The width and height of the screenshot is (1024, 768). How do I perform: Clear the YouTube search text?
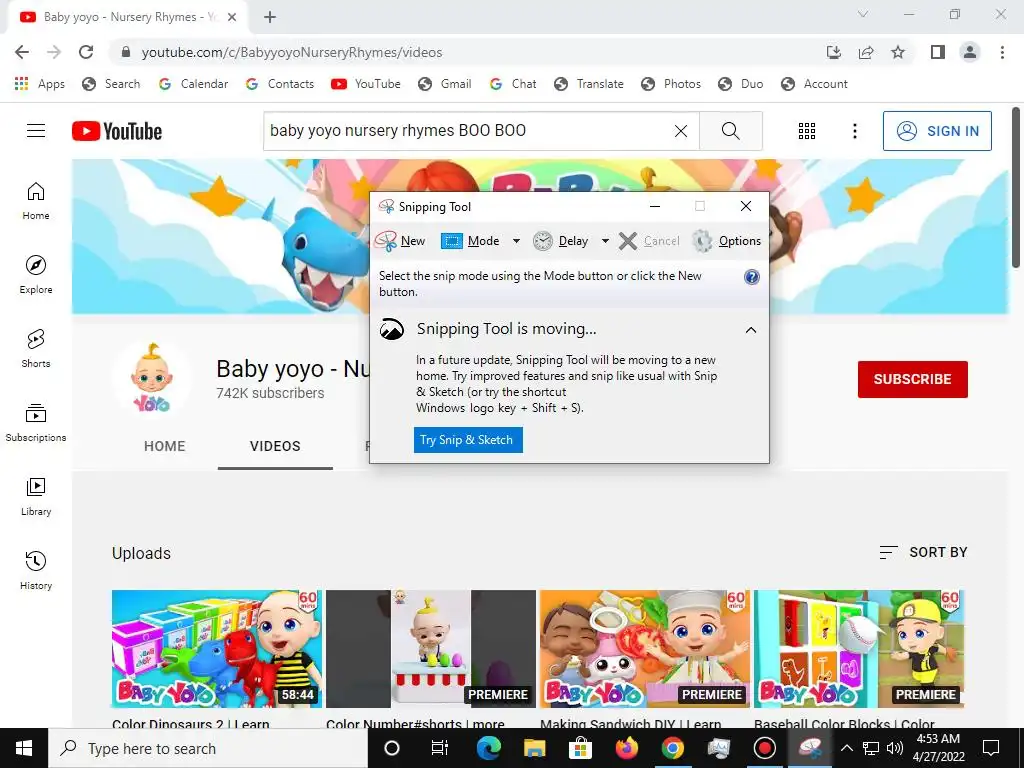(680, 131)
